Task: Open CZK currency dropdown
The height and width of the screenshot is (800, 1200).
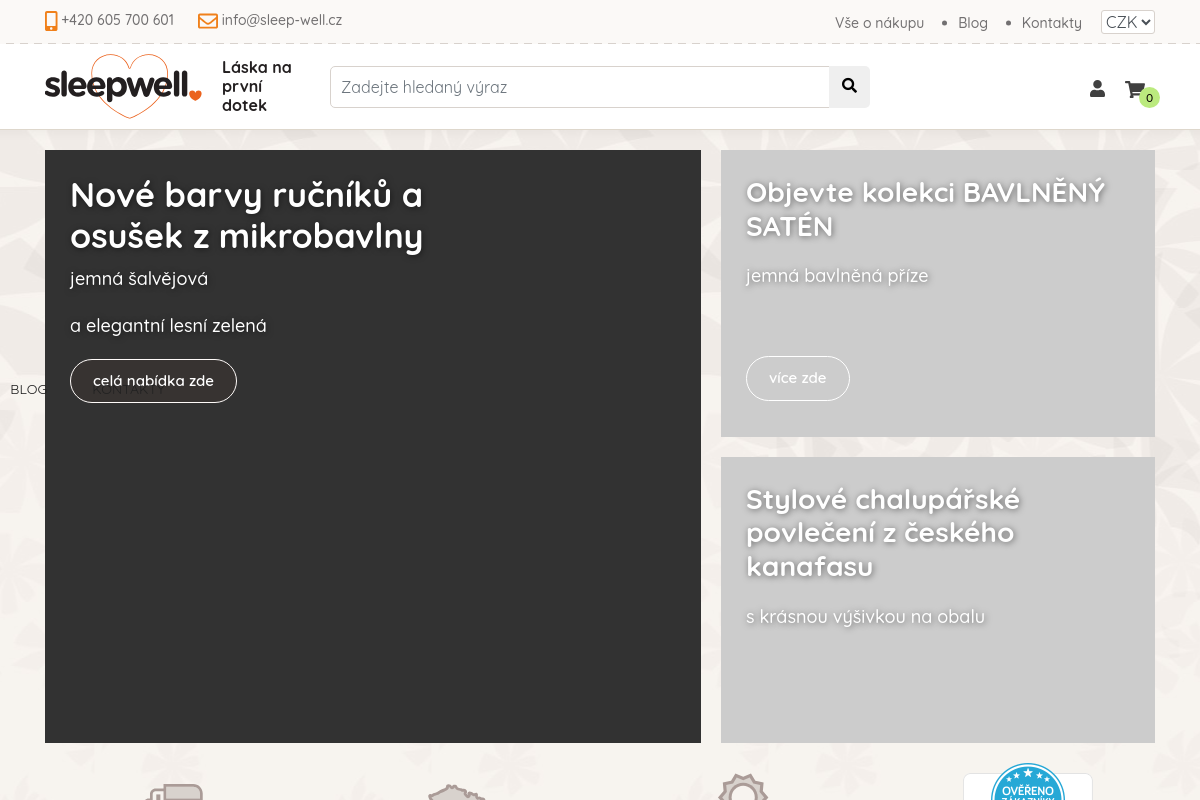Action: tap(1128, 22)
